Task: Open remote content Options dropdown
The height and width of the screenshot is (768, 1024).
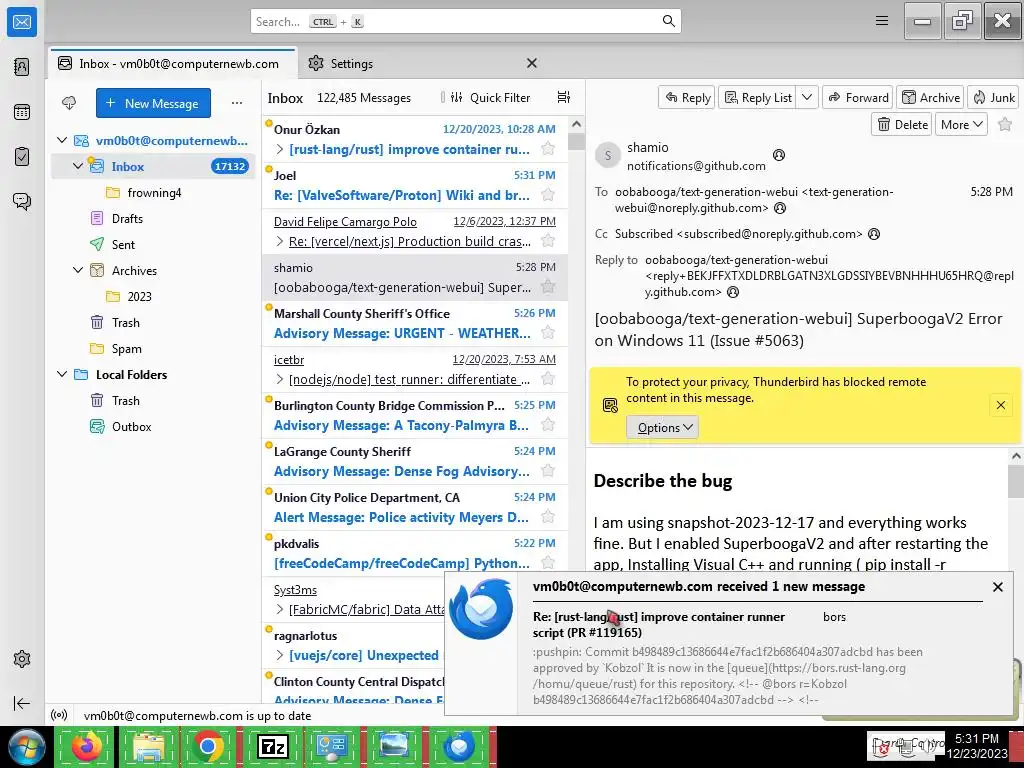Action: click(663, 427)
